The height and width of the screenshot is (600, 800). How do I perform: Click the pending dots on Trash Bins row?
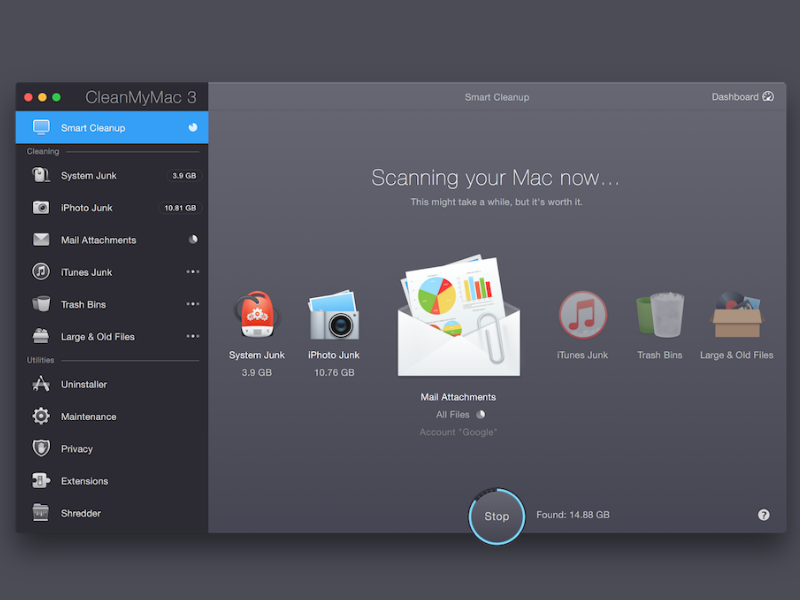tap(193, 304)
